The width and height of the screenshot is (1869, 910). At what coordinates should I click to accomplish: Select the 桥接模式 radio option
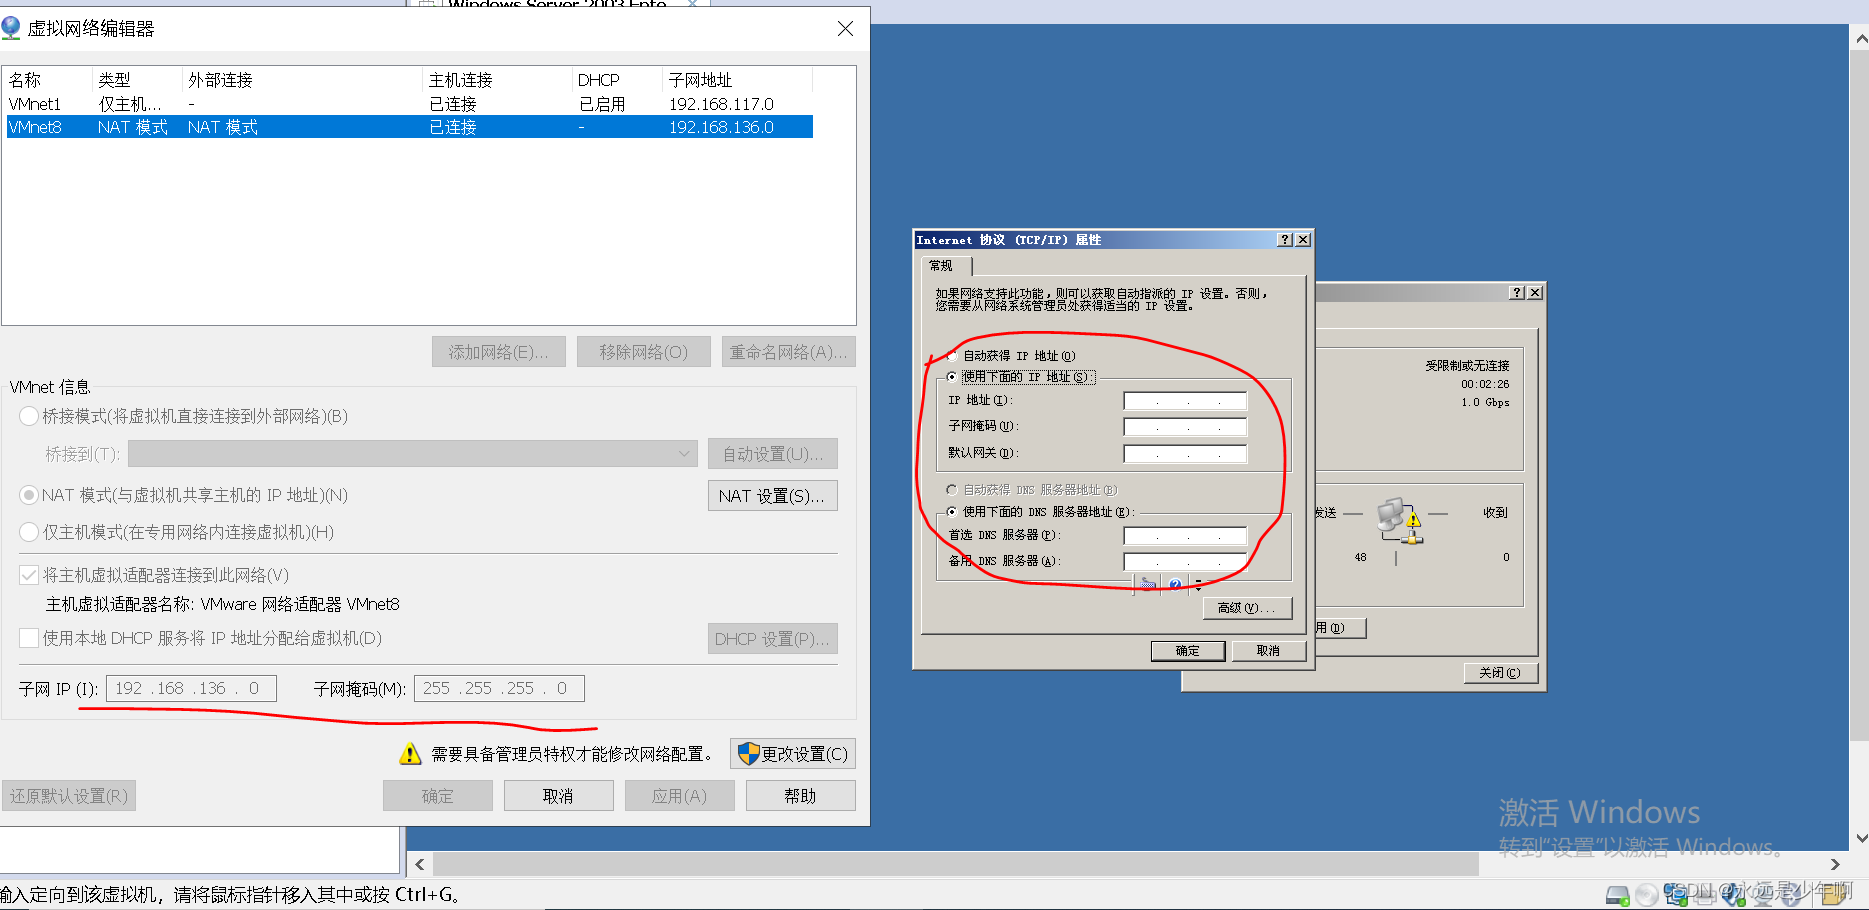29,416
